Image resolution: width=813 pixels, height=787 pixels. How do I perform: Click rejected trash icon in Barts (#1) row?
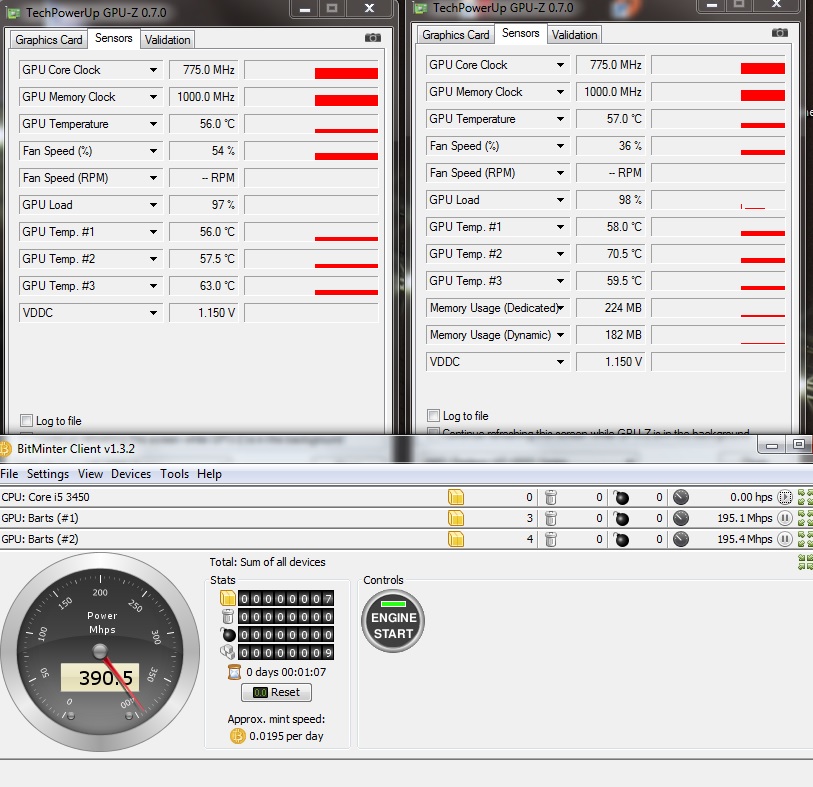coord(551,518)
